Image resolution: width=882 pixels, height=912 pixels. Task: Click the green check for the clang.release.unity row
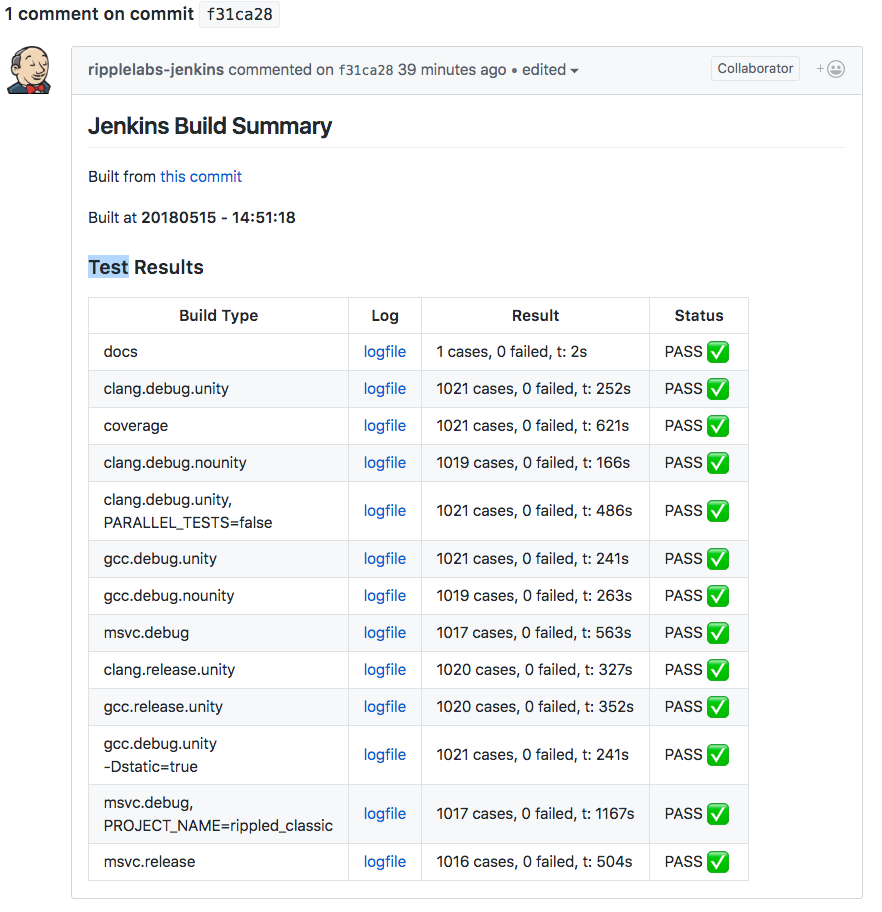(x=718, y=669)
